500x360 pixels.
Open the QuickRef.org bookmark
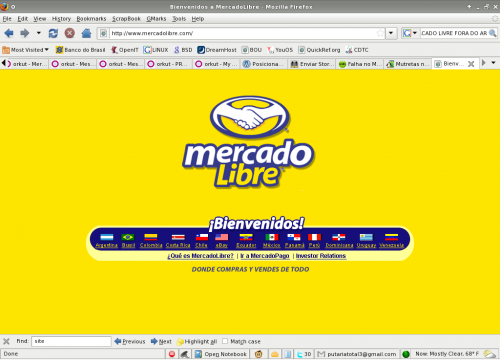pyautogui.click(x=319, y=50)
